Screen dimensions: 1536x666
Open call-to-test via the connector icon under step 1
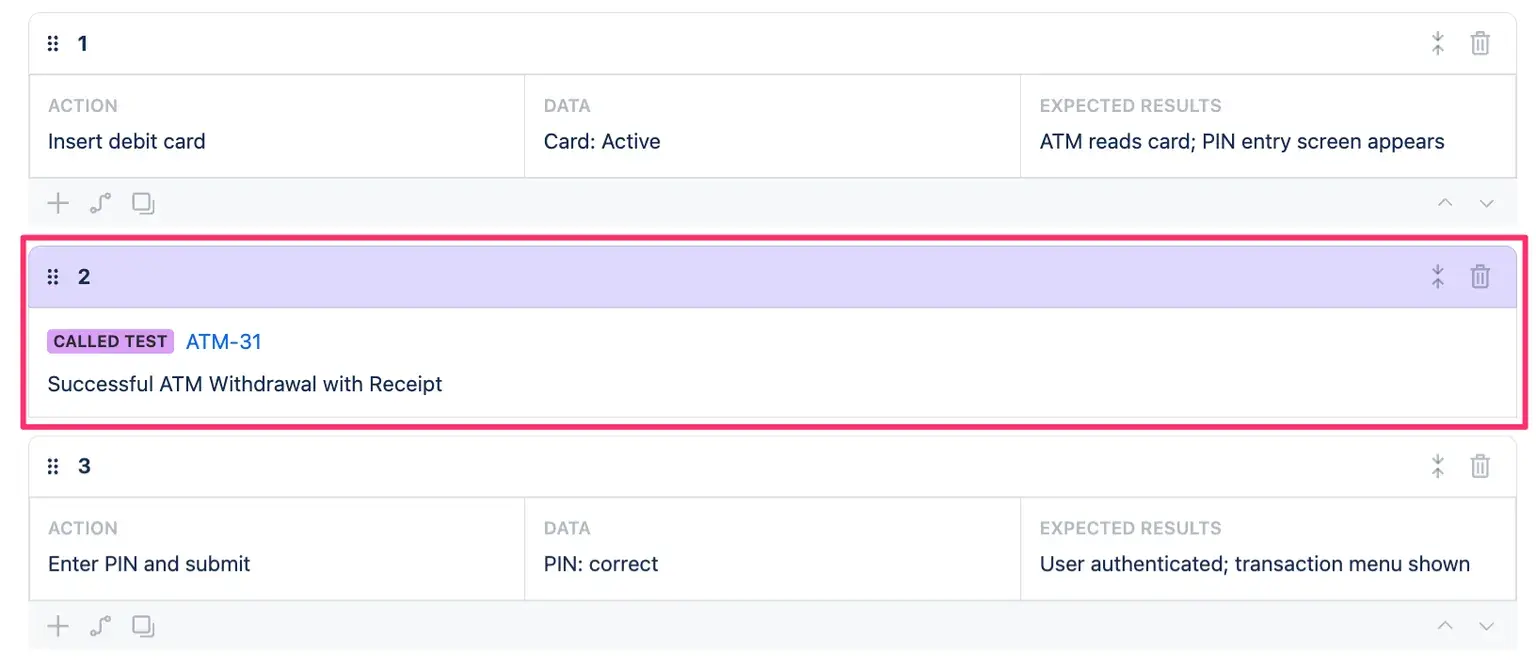pos(100,203)
